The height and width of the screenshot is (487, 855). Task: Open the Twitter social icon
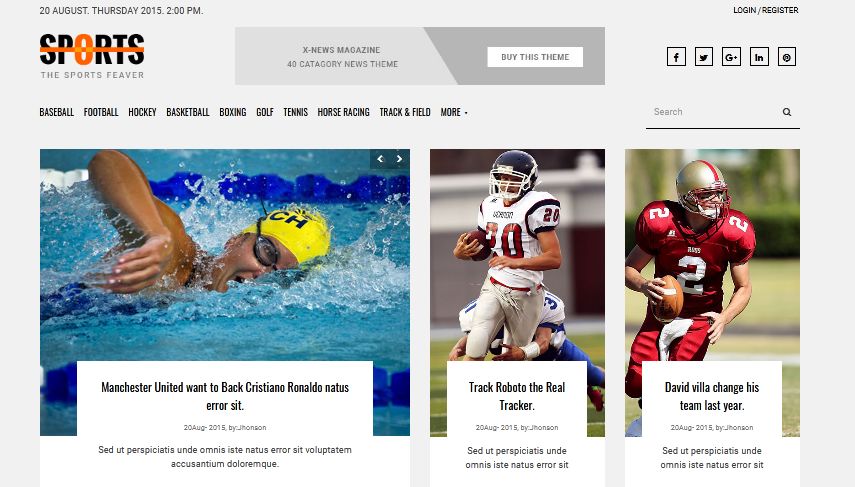704,57
